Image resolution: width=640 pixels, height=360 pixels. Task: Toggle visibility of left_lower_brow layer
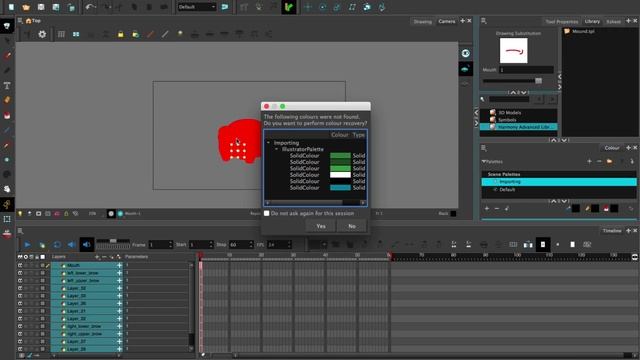pyautogui.click(x=20, y=273)
